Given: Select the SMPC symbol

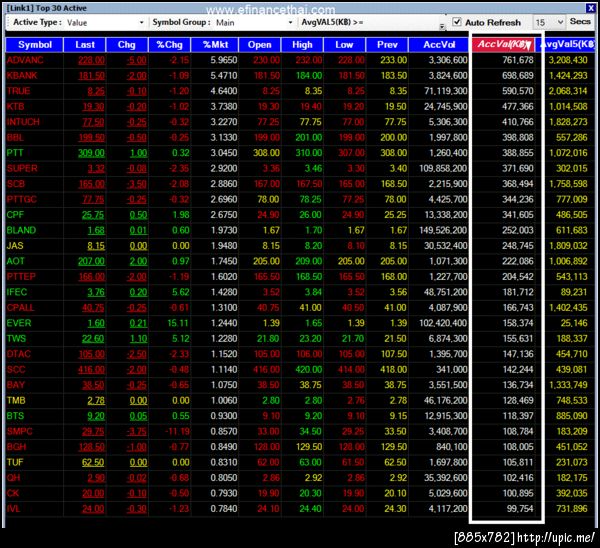Looking at the screenshot, I should point(20,431).
